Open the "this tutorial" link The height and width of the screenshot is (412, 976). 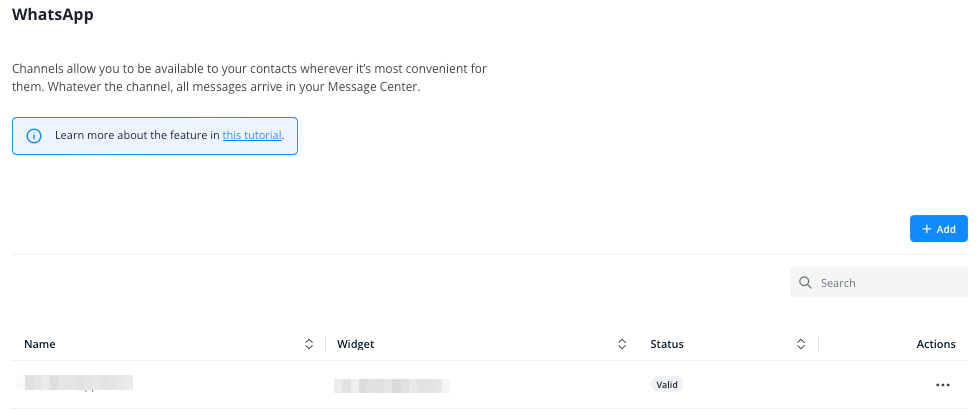tap(252, 135)
